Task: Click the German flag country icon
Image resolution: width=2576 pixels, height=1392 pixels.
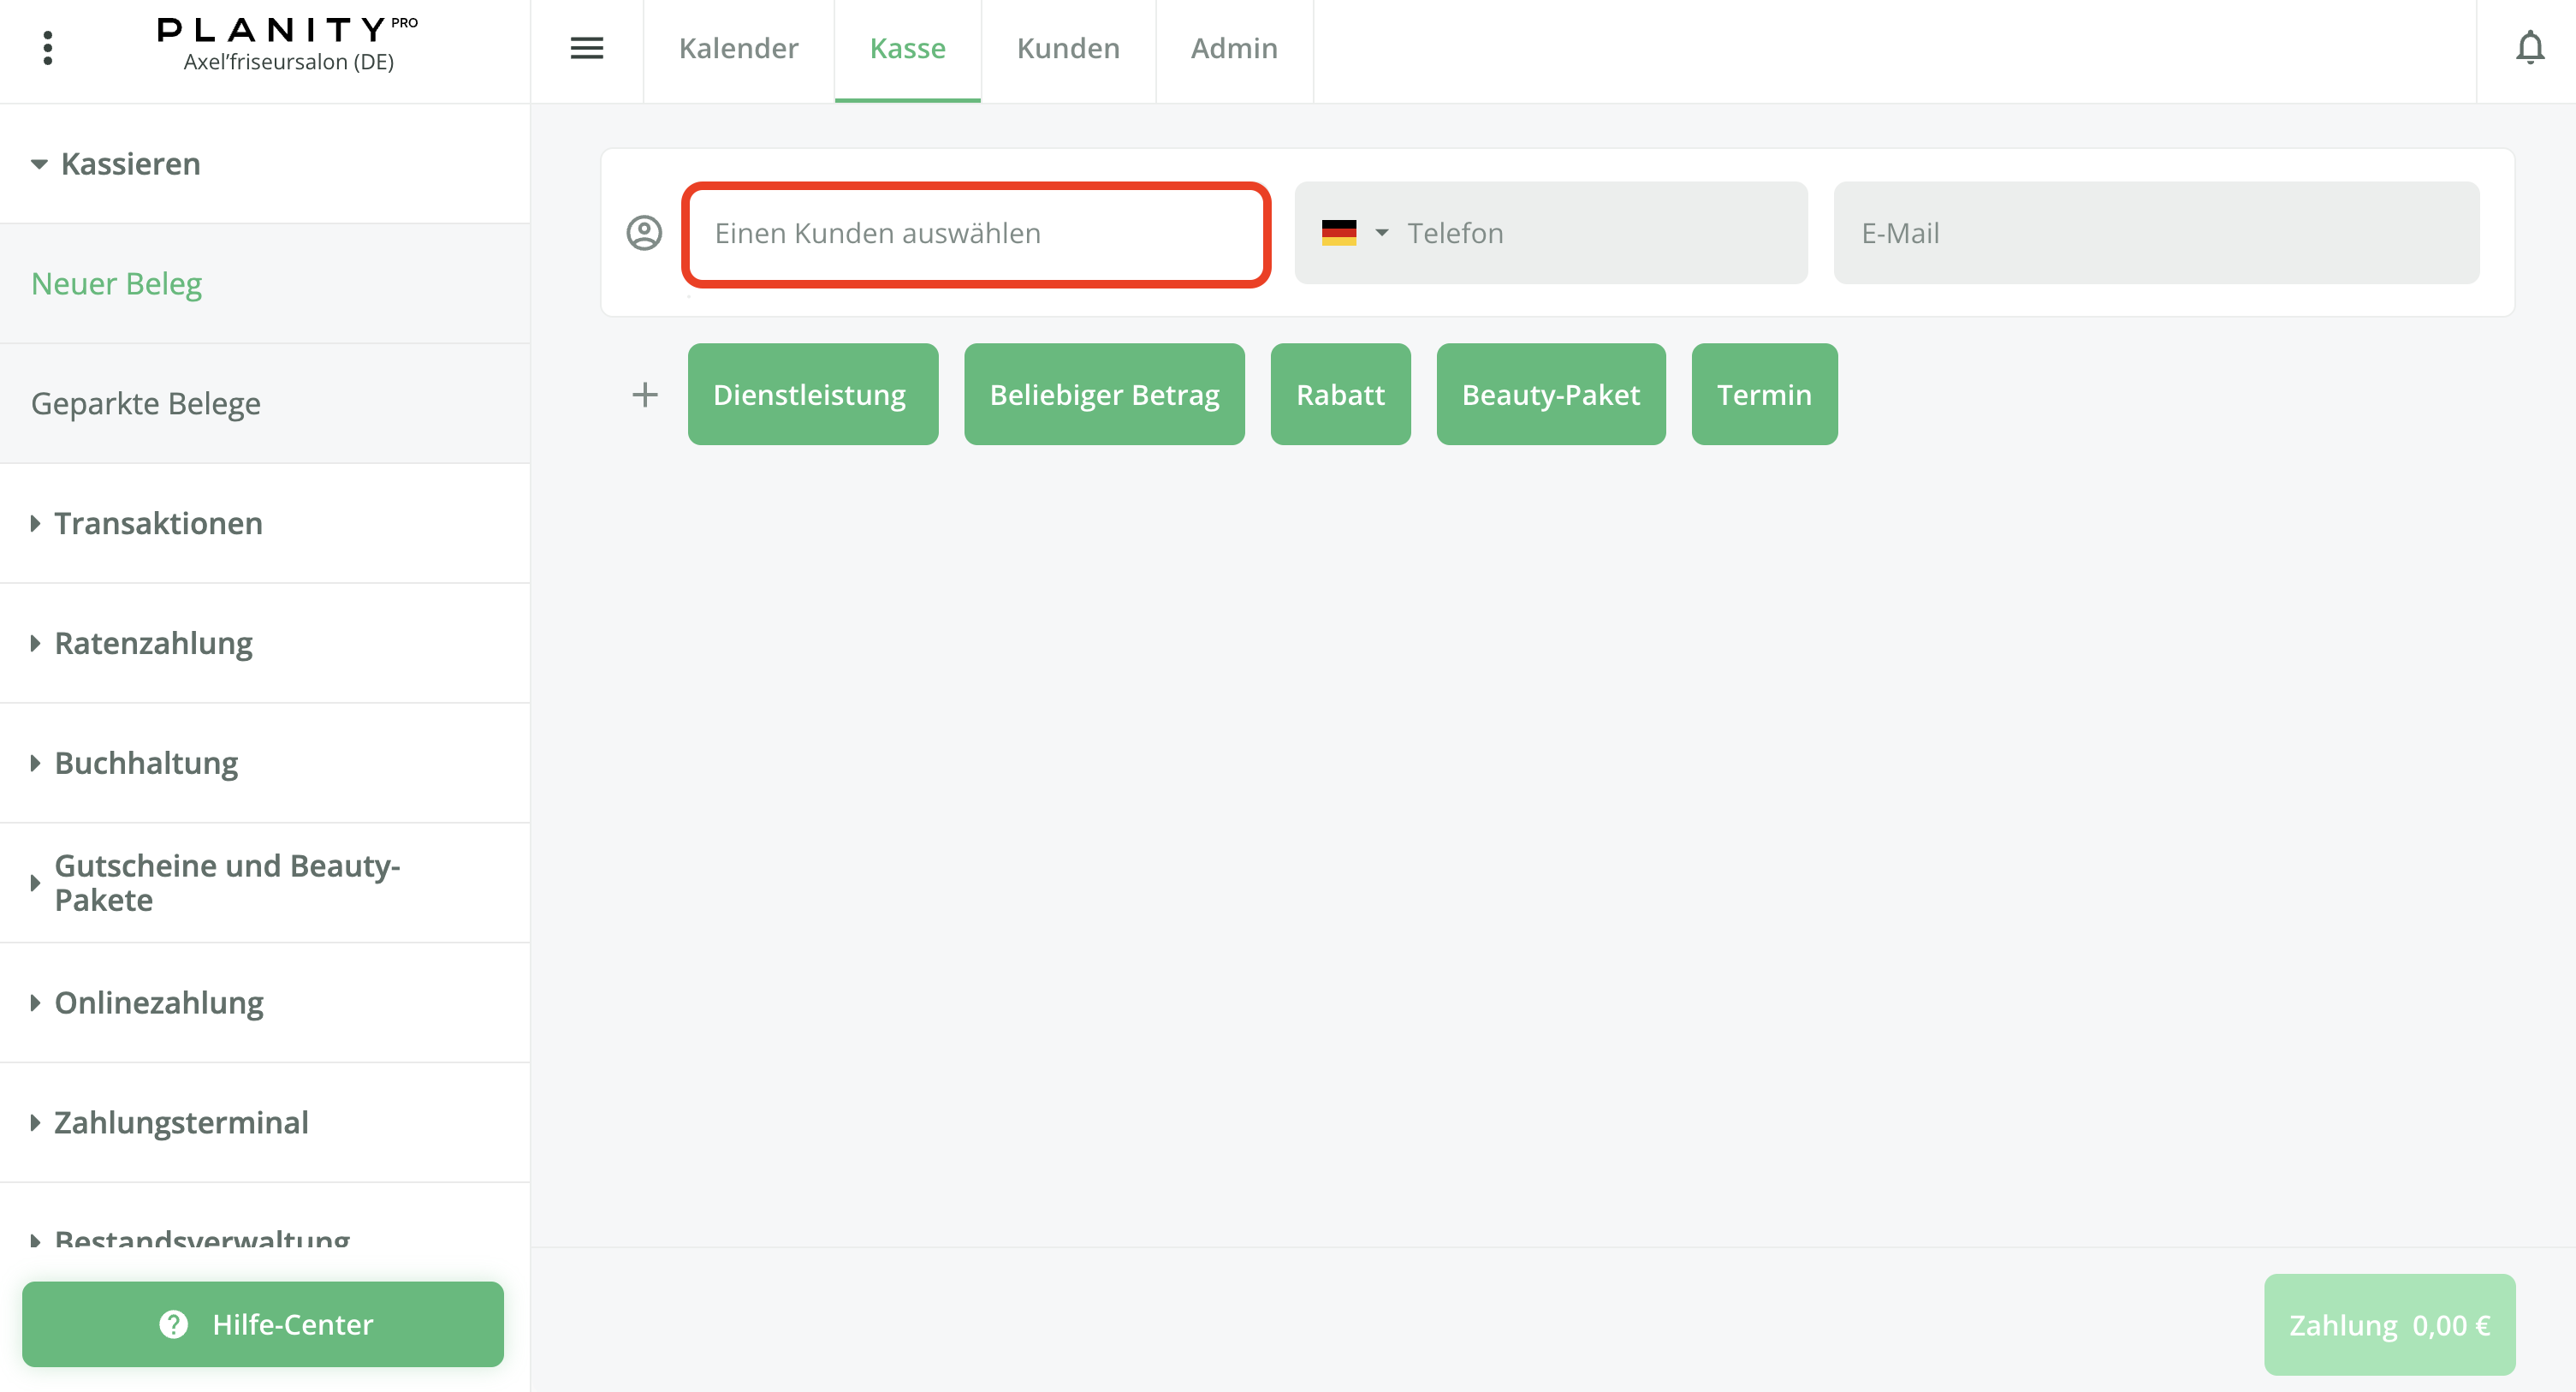Action: [x=1338, y=233]
